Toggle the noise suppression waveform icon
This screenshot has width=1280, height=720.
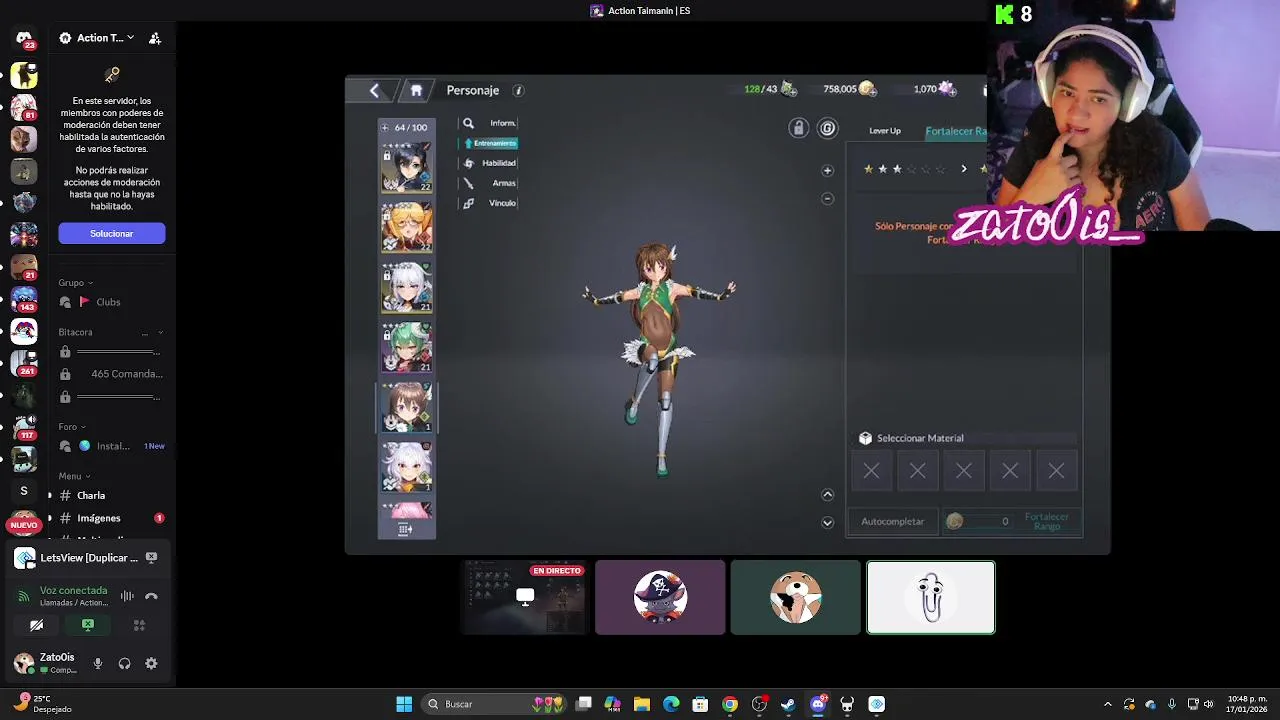127,596
